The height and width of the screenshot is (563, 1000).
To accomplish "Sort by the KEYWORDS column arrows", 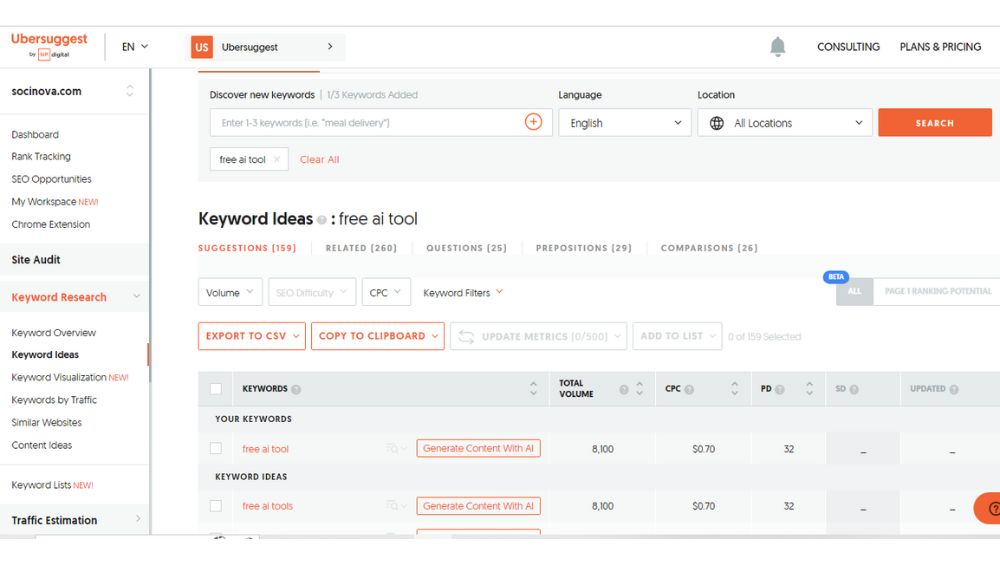I will click(x=533, y=388).
